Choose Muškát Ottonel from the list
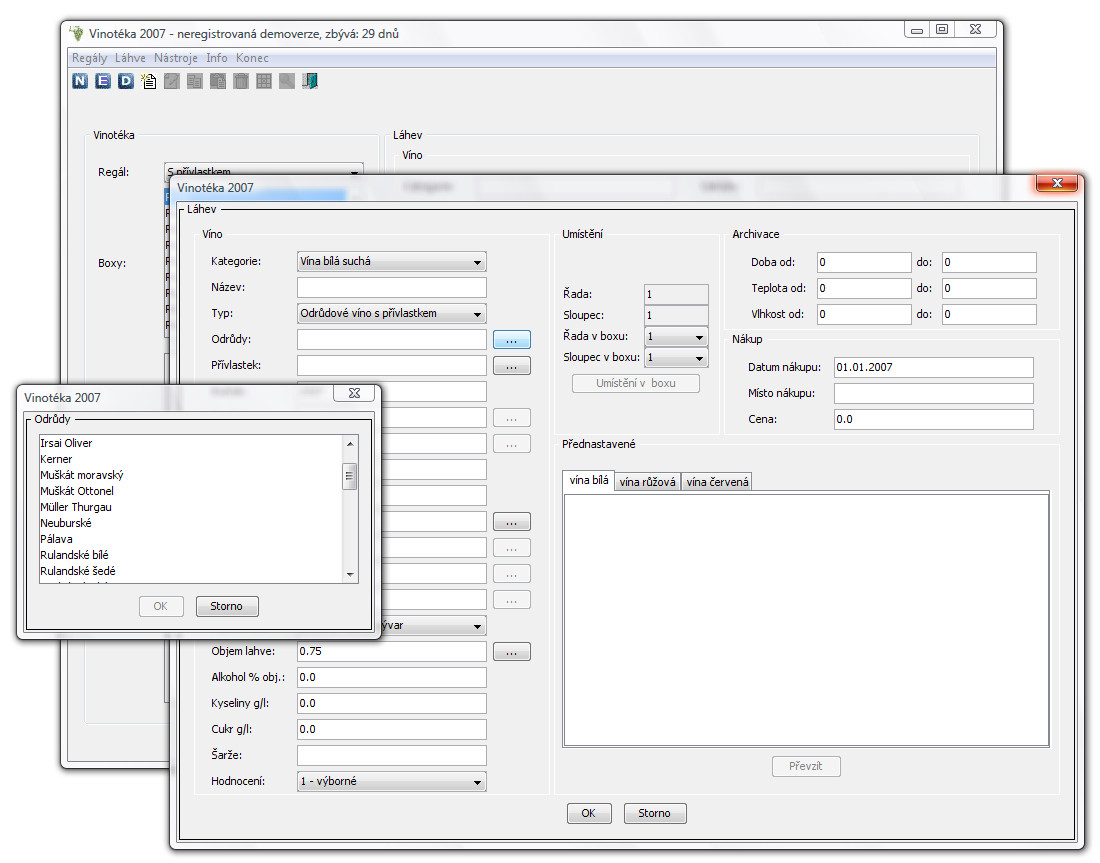The image size is (1100, 863). point(191,491)
